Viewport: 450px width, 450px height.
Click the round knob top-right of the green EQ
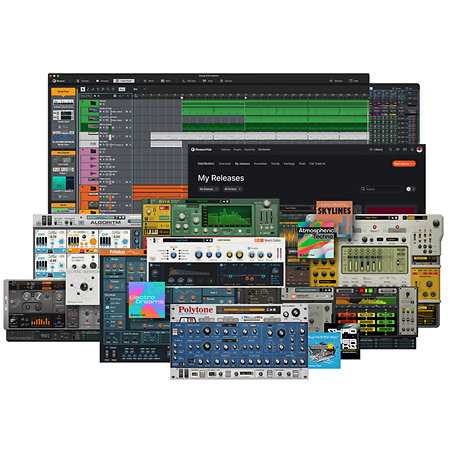266,204
